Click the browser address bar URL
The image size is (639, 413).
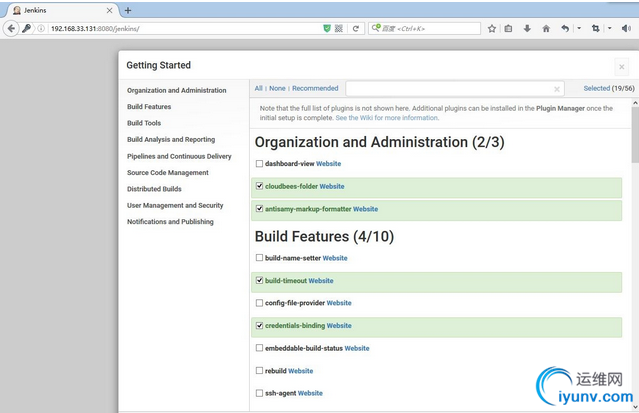pyautogui.click(x=95, y=29)
